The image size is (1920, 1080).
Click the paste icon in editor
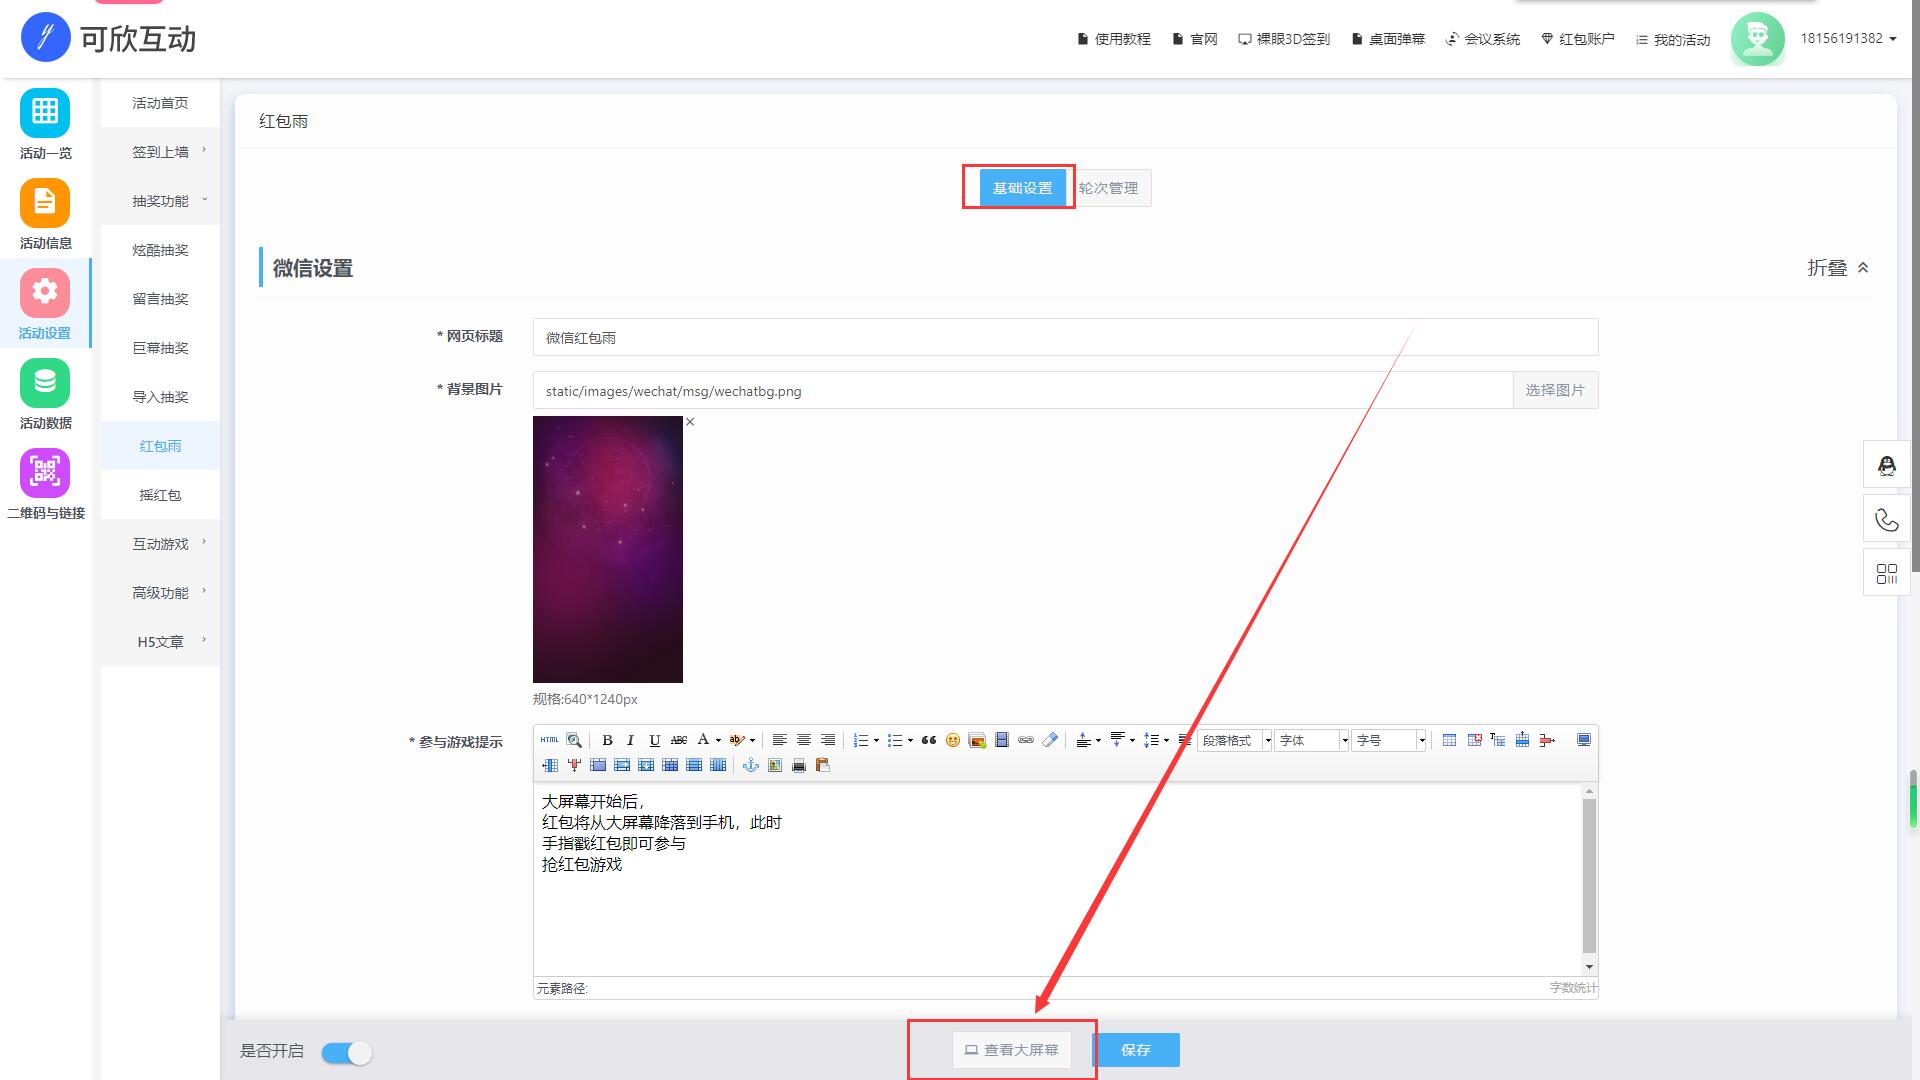(x=823, y=765)
